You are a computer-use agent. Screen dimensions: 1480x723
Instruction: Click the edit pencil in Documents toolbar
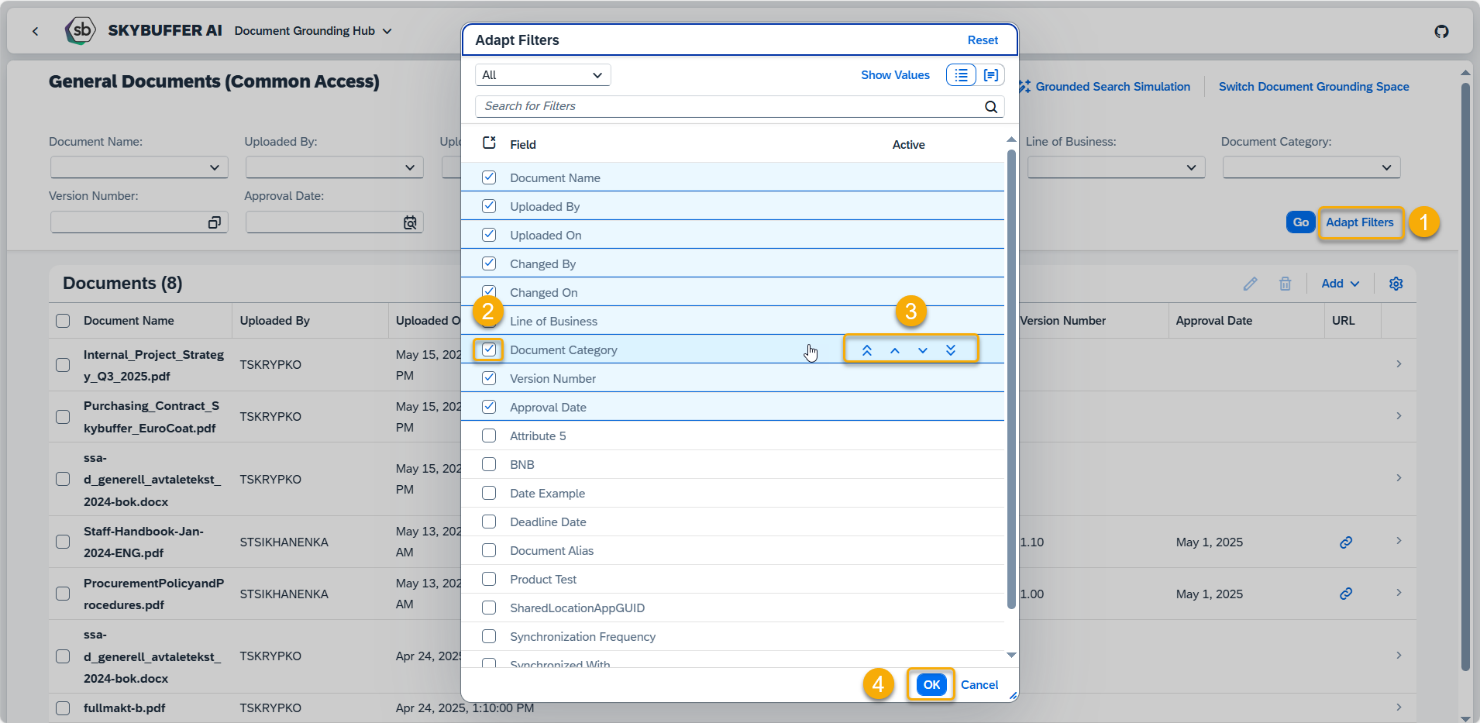point(1250,284)
